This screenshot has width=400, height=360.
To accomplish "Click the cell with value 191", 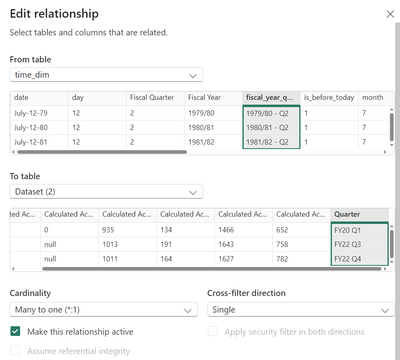I will 185,244.
